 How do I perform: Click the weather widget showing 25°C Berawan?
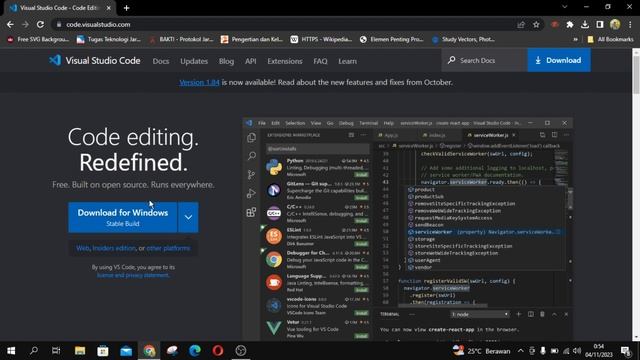pos(482,351)
